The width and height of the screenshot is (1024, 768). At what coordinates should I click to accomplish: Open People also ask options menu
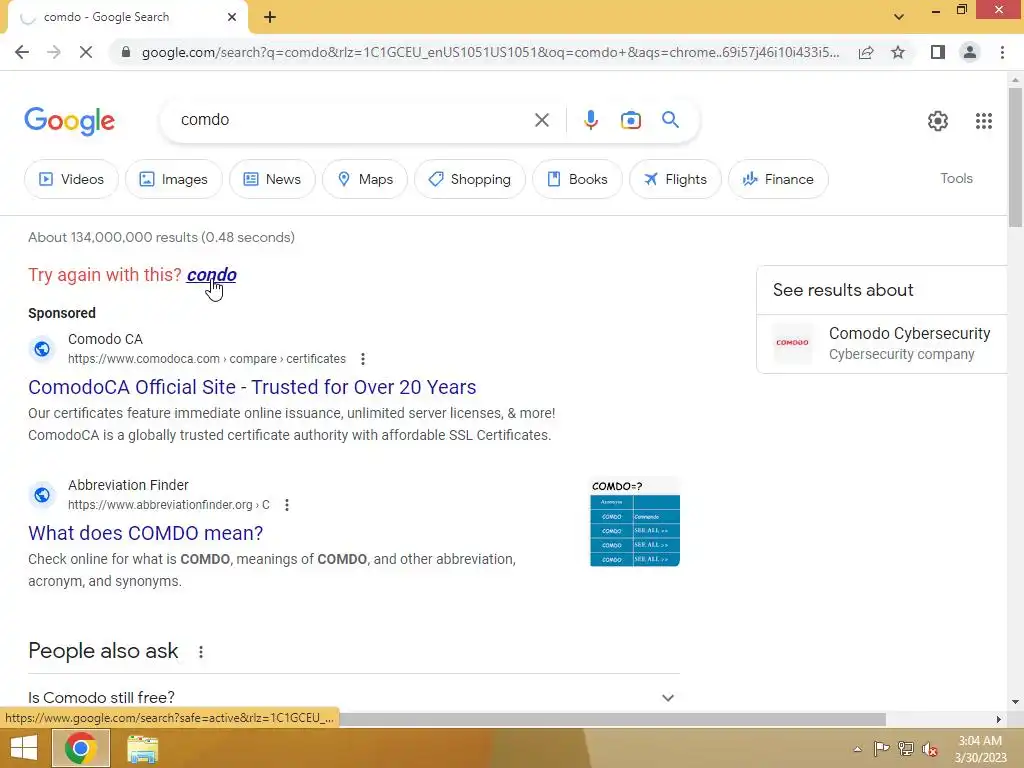click(x=201, y=652)
